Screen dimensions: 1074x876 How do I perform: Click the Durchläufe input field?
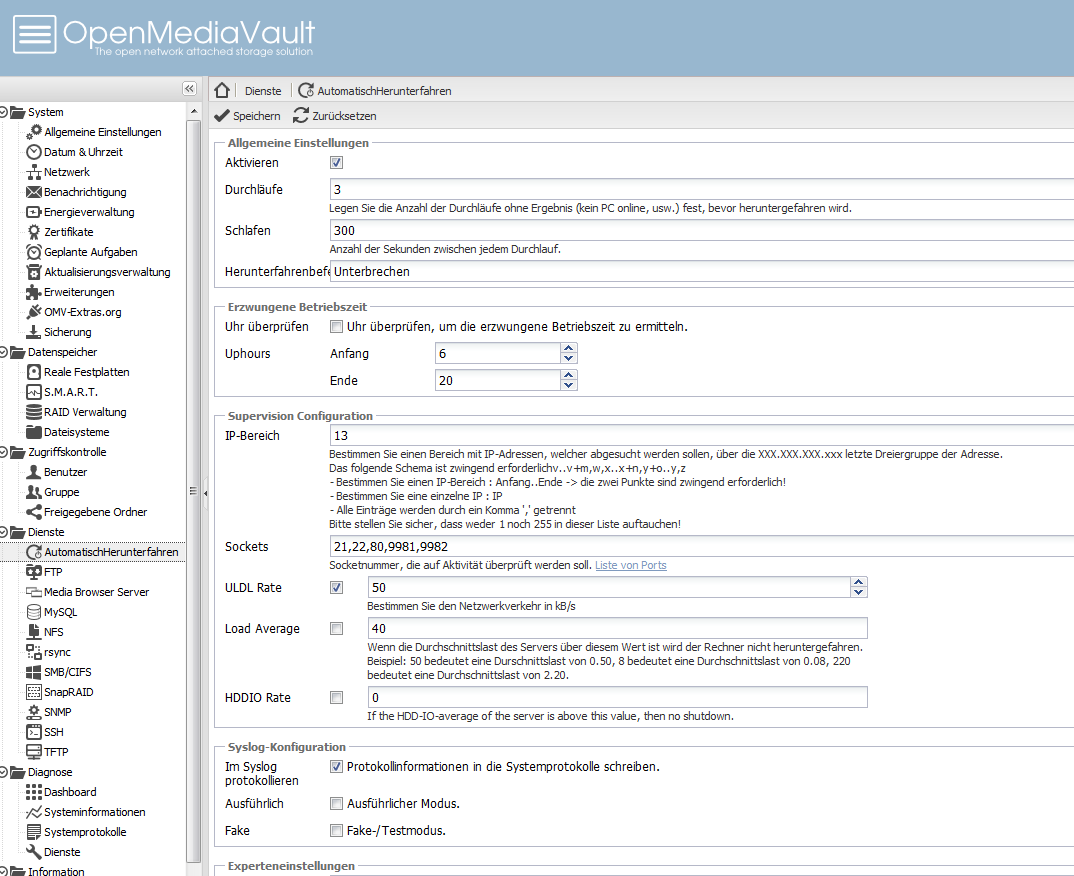(x=701, y=189)
